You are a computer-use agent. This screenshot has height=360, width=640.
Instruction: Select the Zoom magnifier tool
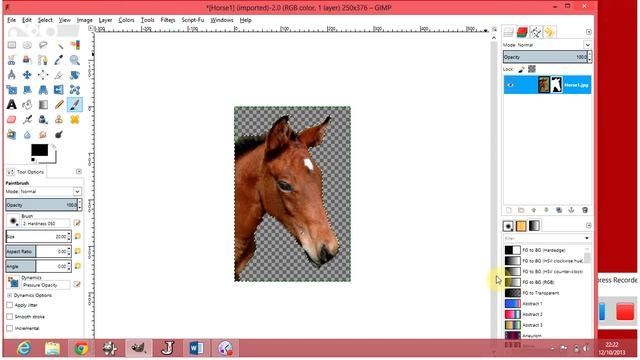coord(75,60)
